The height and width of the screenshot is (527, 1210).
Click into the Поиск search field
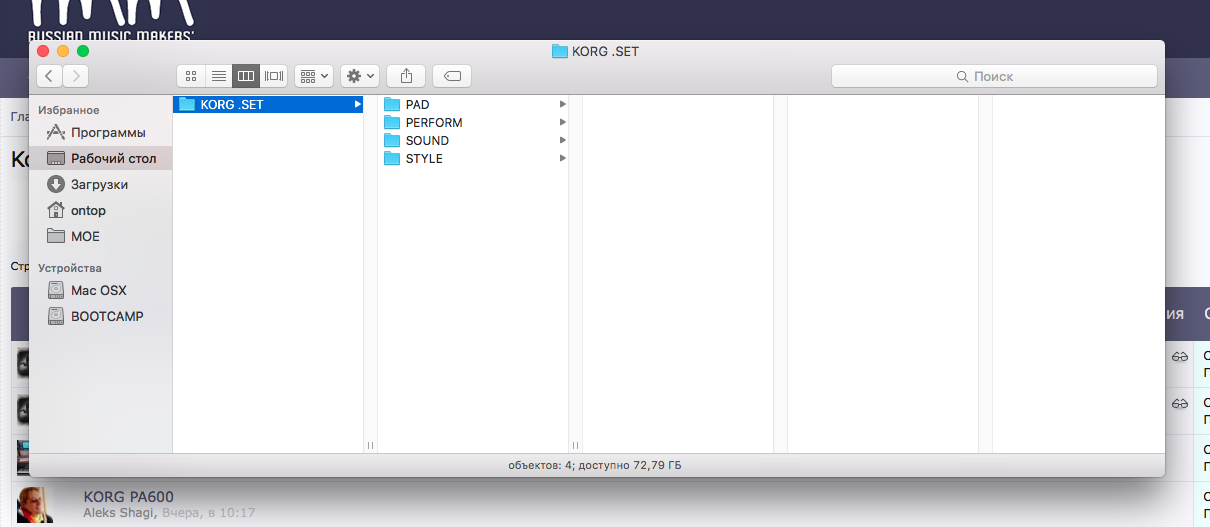pos(994,76)
